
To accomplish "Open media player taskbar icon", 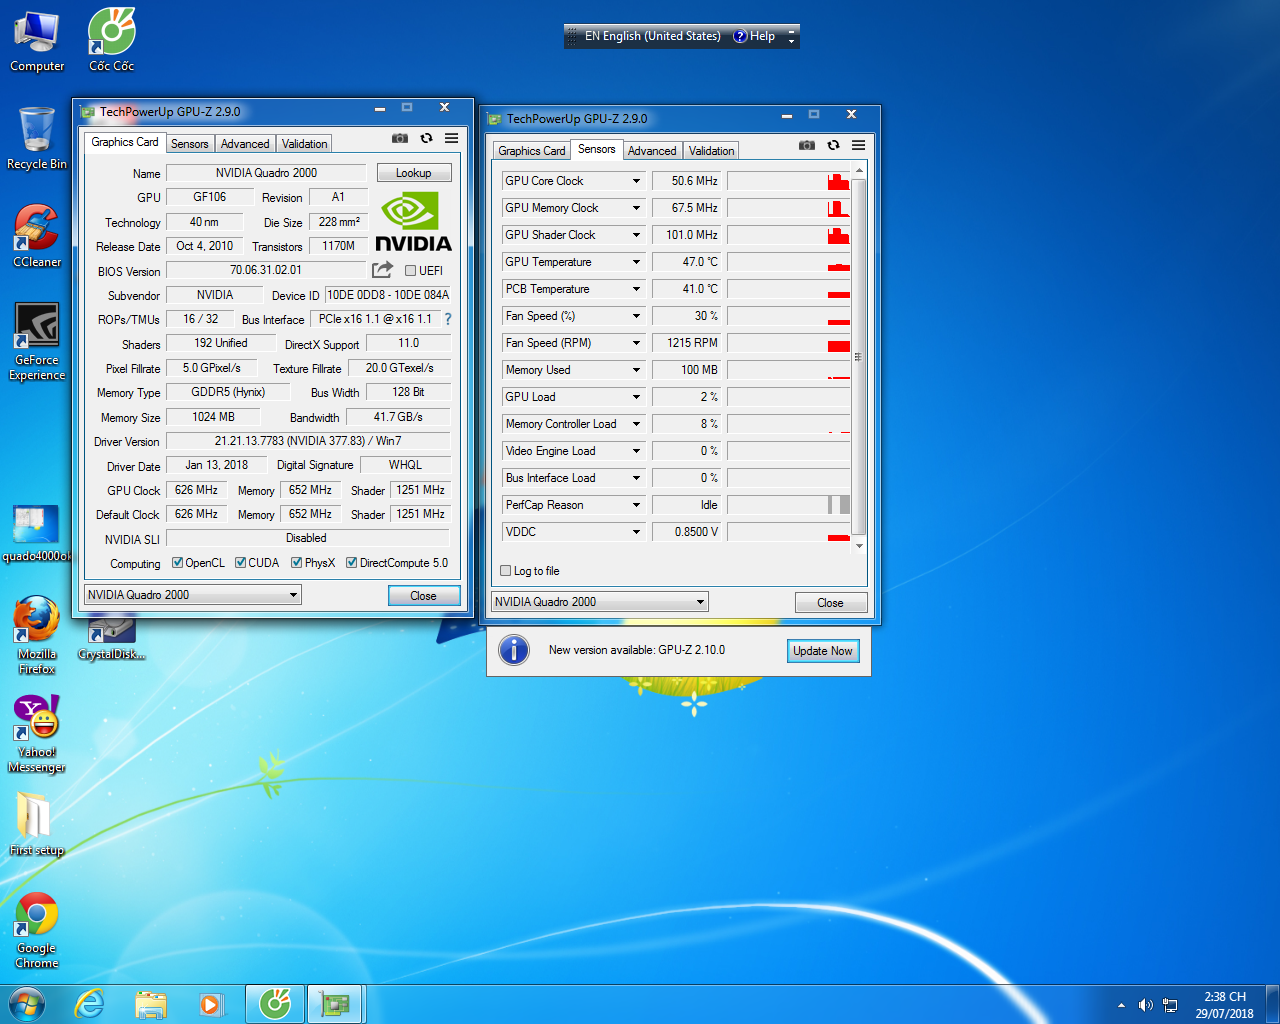I will point(211,1004).
